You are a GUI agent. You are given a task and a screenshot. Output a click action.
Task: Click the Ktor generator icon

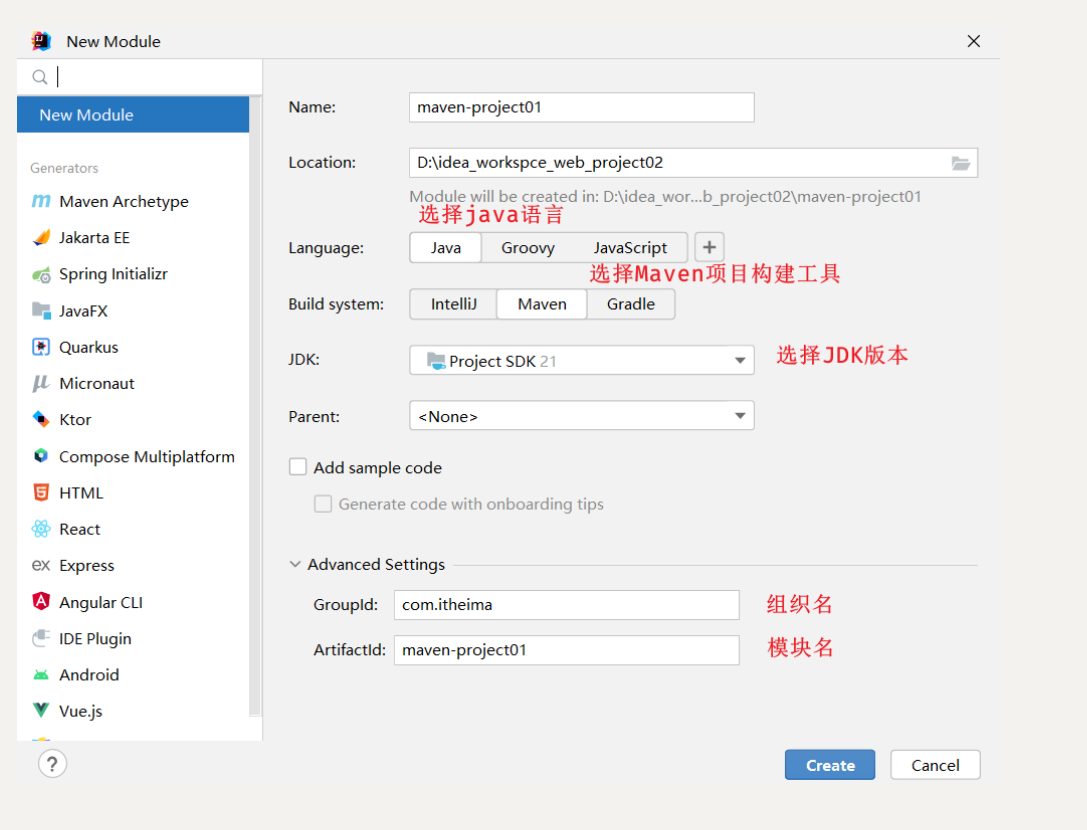click(41, 420)
